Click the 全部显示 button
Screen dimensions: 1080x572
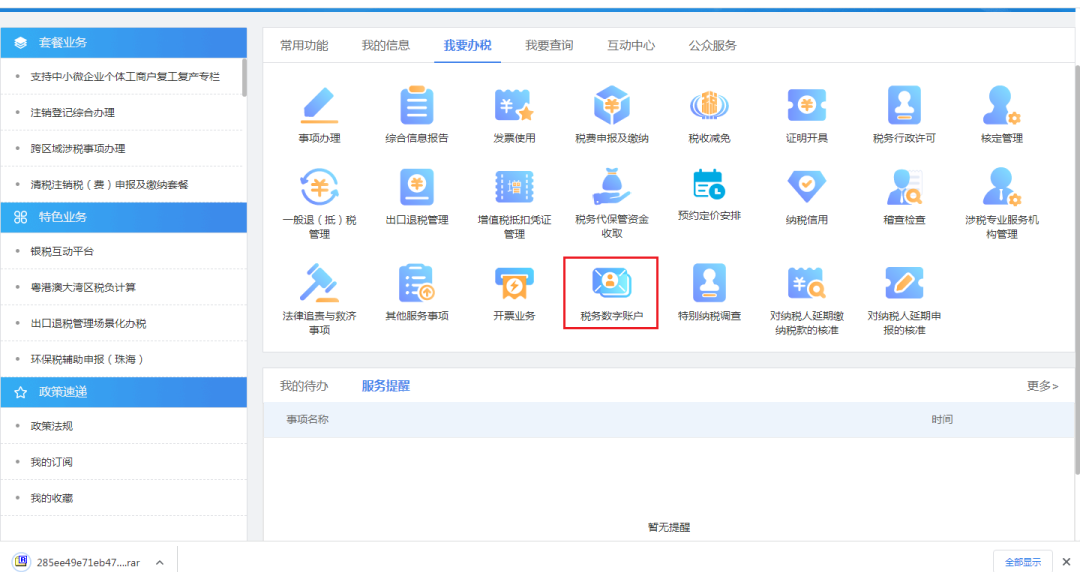coord(1023,562)
